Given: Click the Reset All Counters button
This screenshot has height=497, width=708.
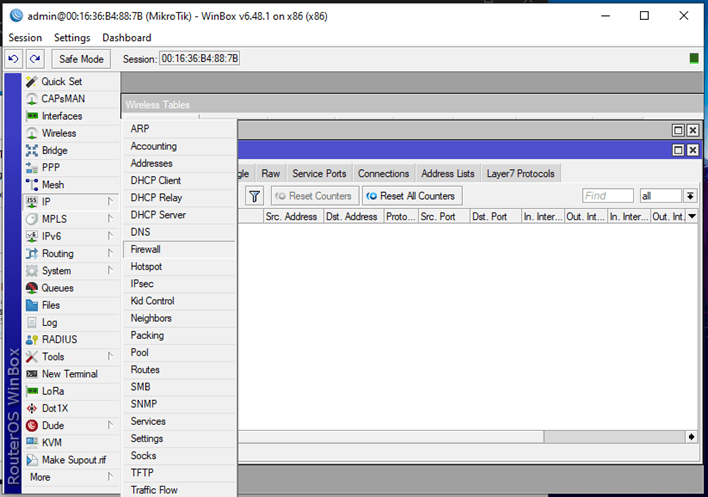Looking at the screenshot, I should coord(412,196).
